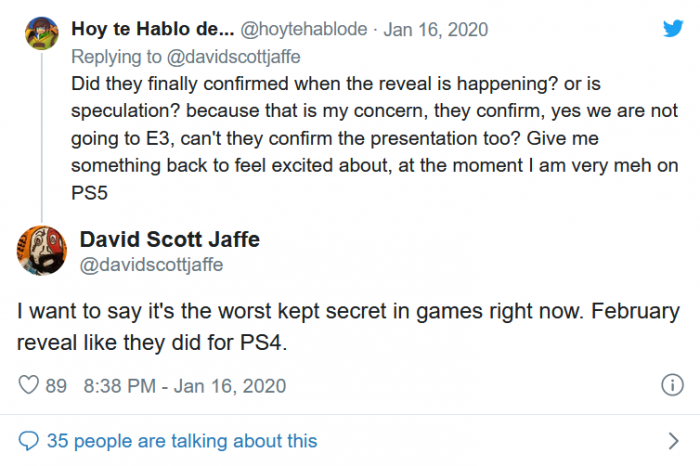Image resolution: width=700 pixels, height=466 pixels.
Task: Like the tweet with the heart icon
Action: [29, 385]
